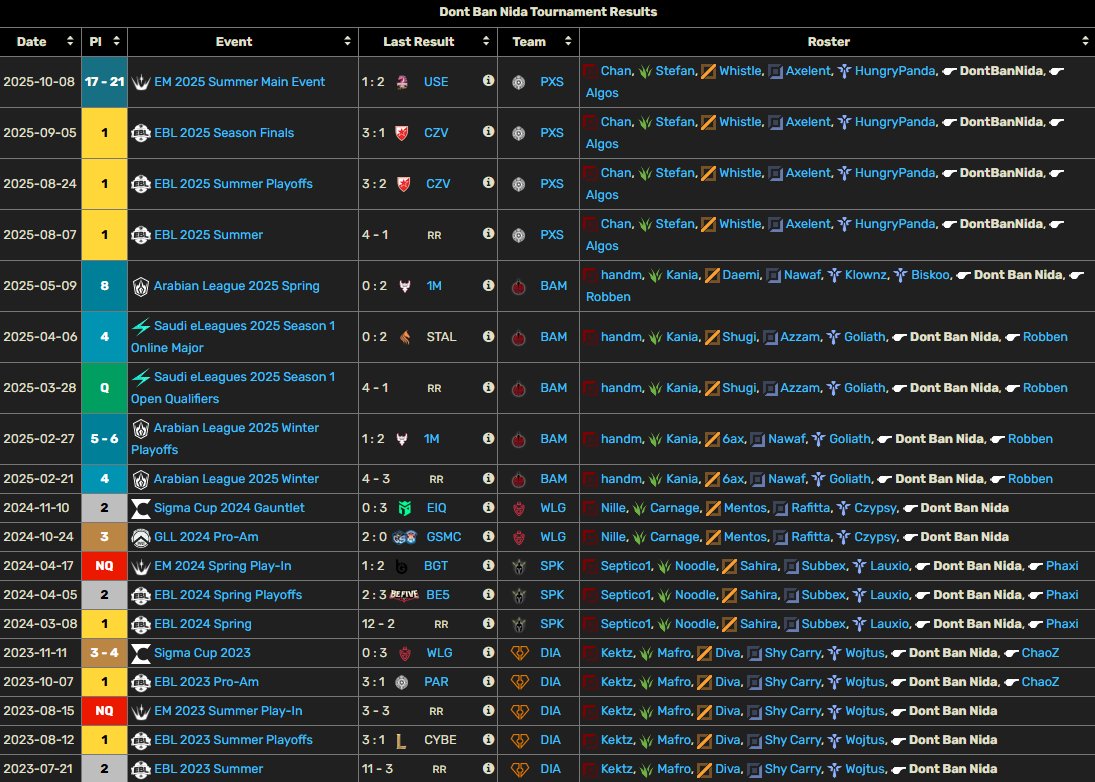
Task: Open Sigma Cup 2024 Gauntlet link
Action: tap(229, 508)
